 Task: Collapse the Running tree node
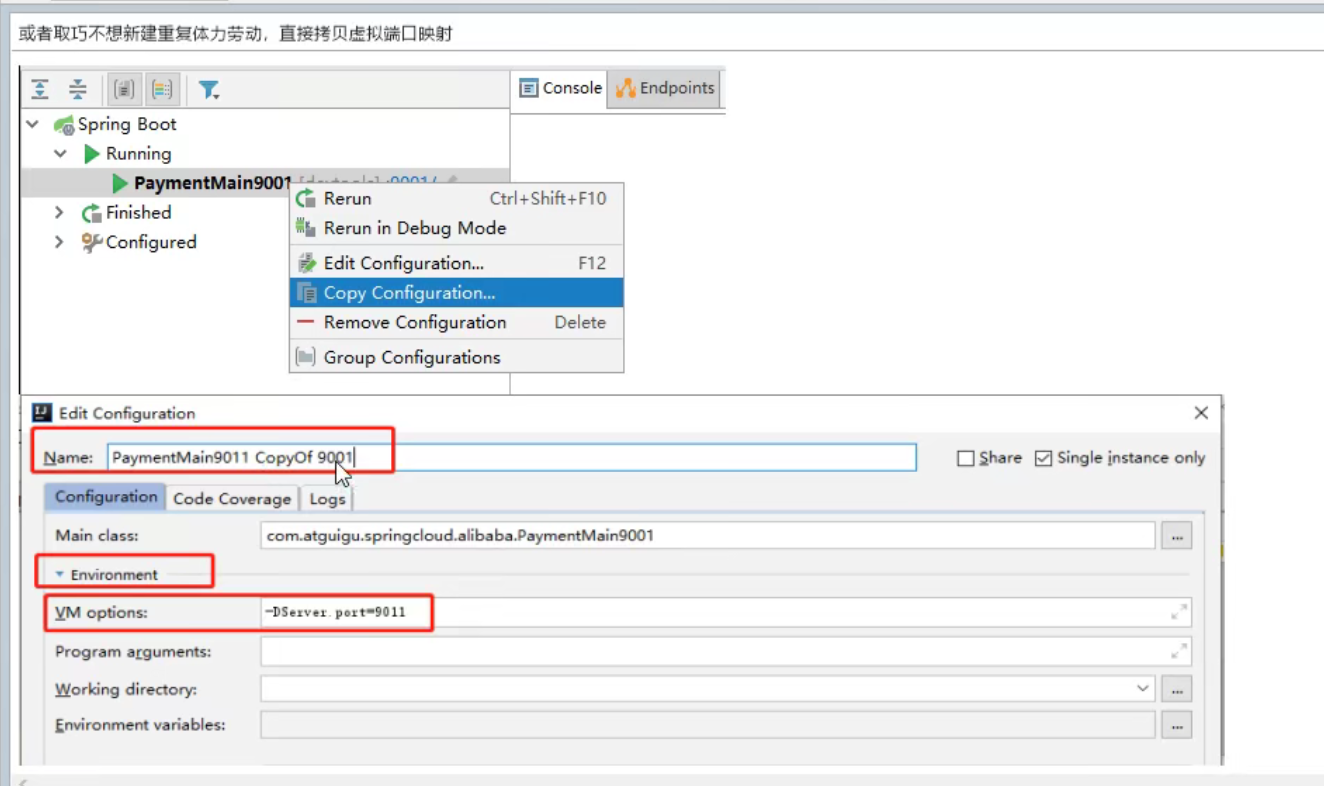click(61, 154)
